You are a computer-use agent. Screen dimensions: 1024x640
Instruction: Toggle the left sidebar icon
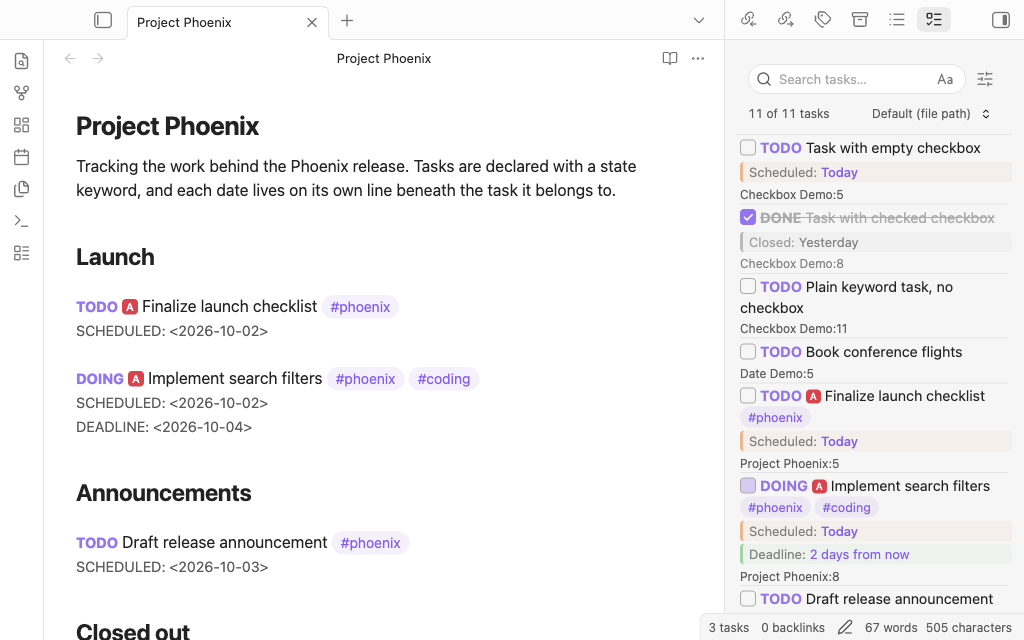coord(103,20)
